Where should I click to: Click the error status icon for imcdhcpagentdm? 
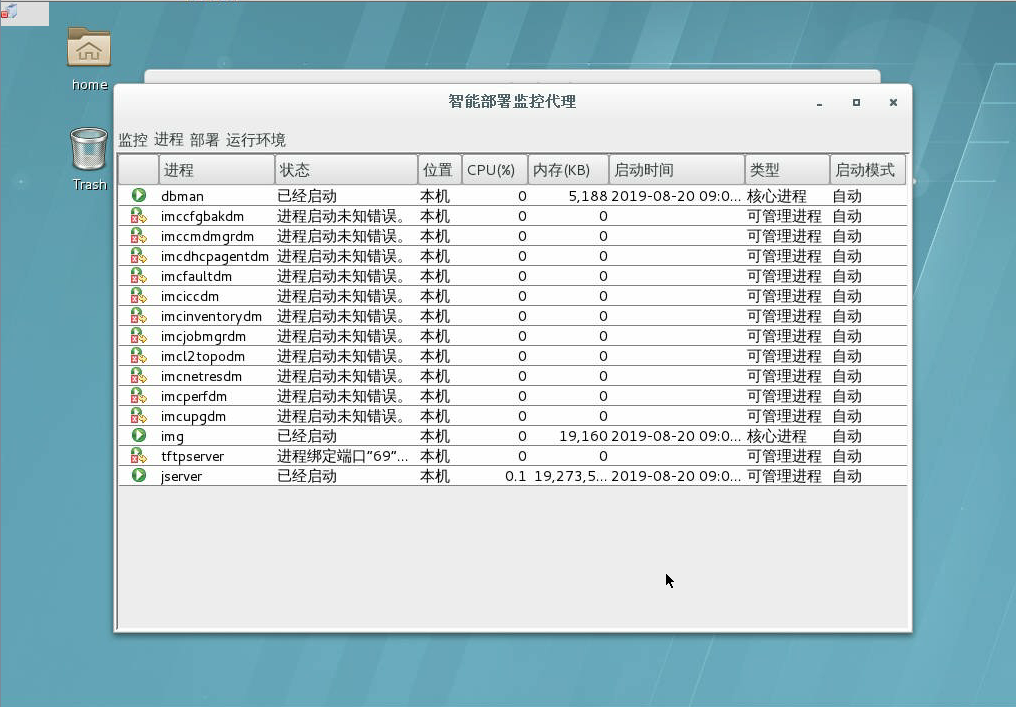point(139,255)
